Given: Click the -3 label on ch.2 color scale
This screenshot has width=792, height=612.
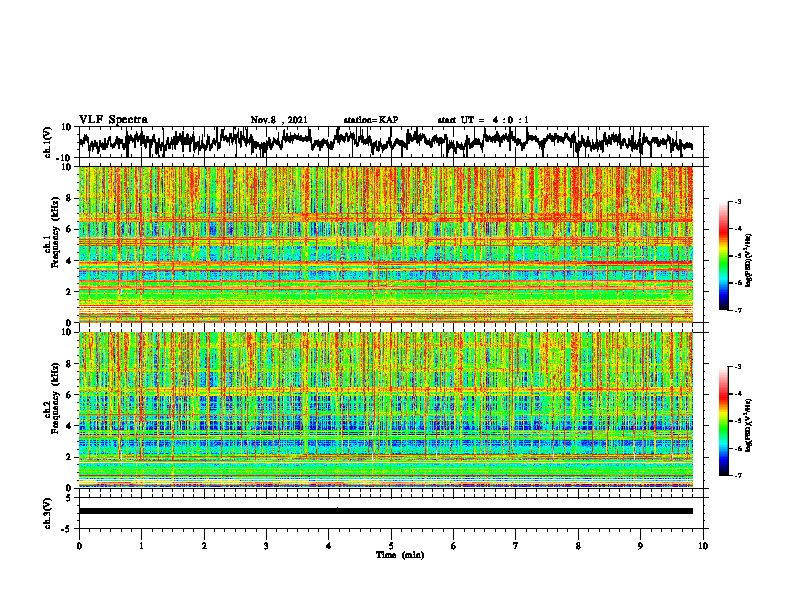Looking at the screenshot, I should 738,366.
